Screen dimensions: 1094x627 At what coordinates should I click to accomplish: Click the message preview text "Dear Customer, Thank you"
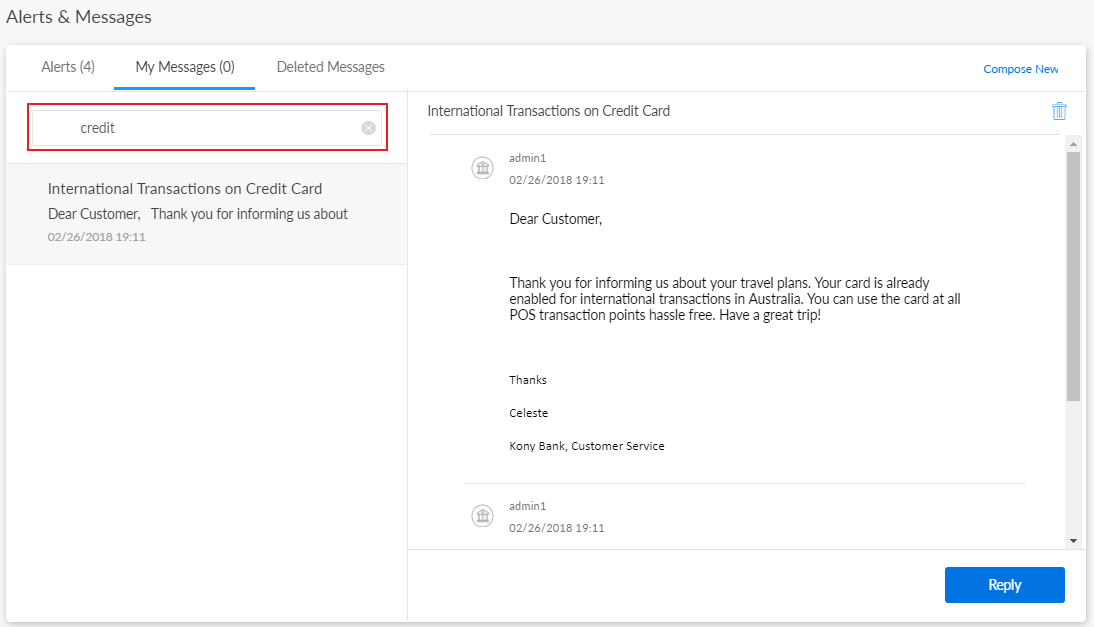pyautogui.click(x=198, y=214)
